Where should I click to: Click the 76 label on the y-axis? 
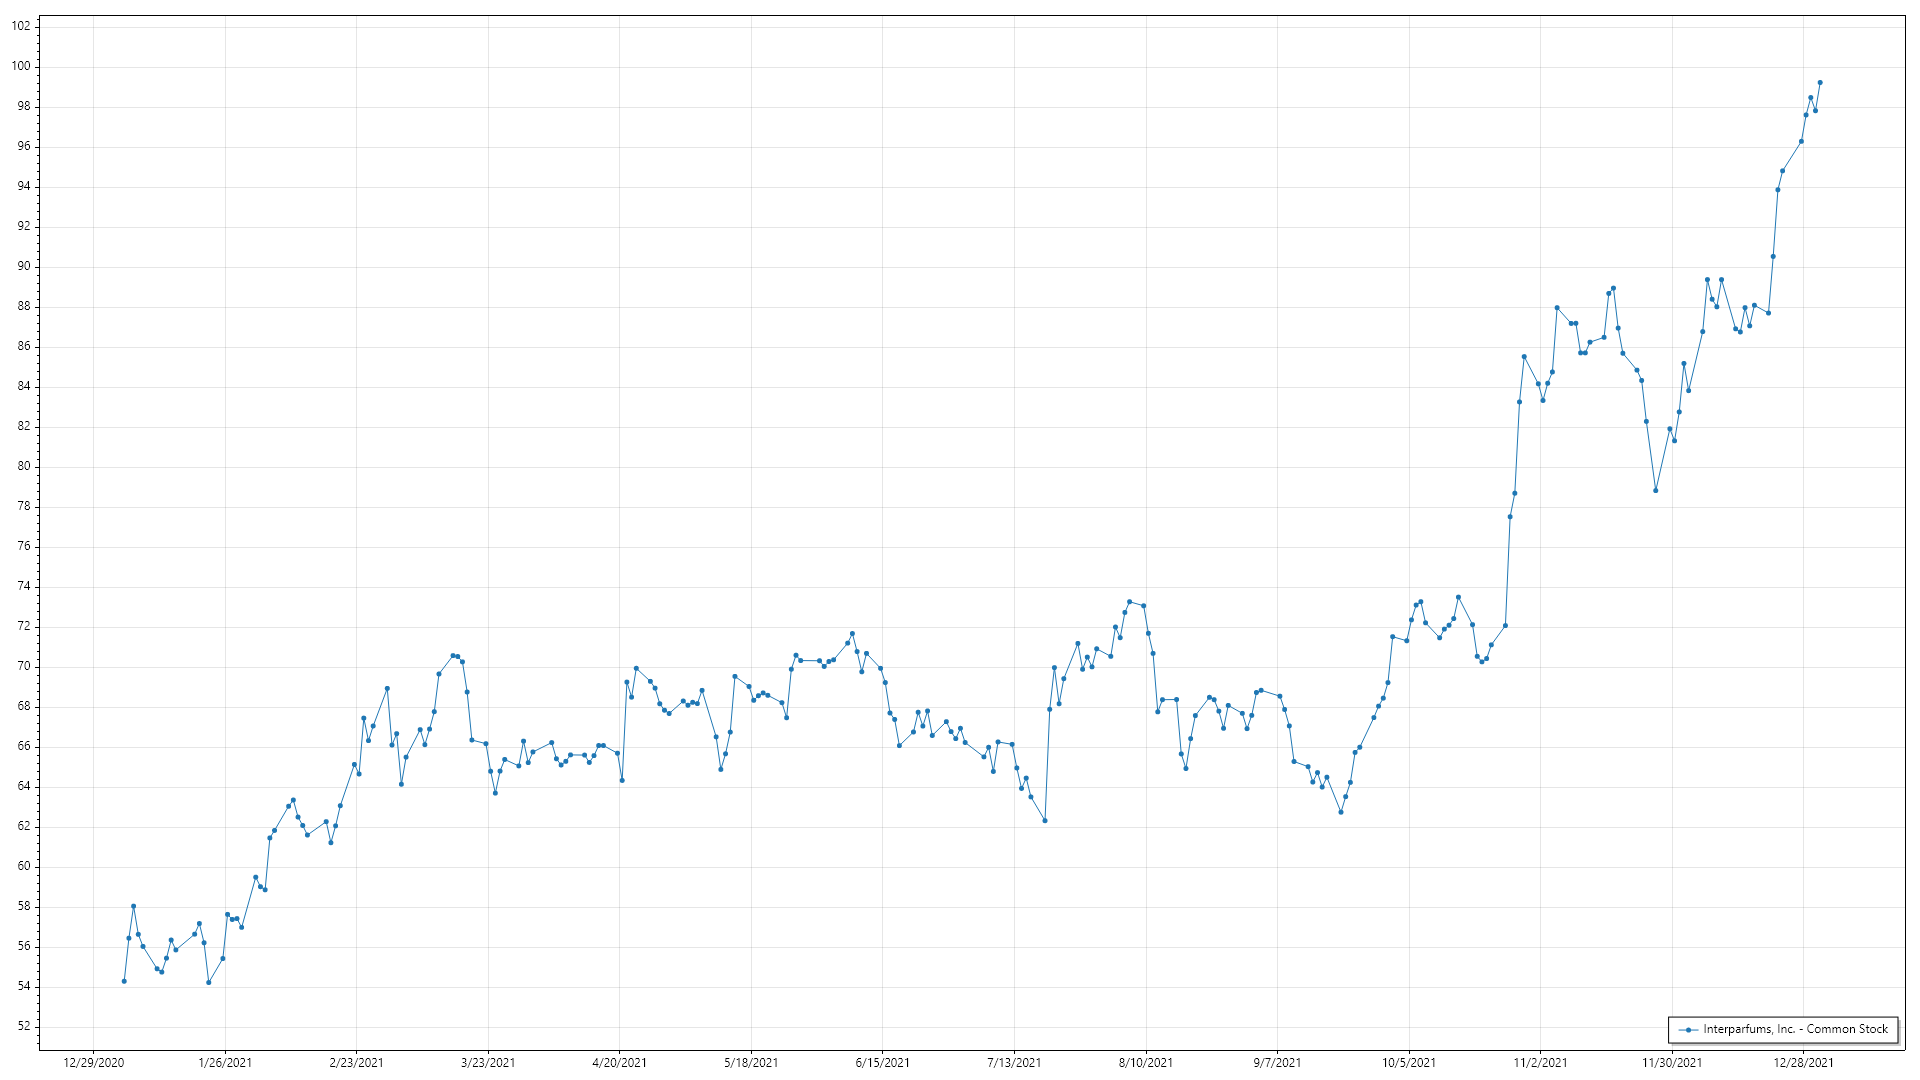(24, 547)
